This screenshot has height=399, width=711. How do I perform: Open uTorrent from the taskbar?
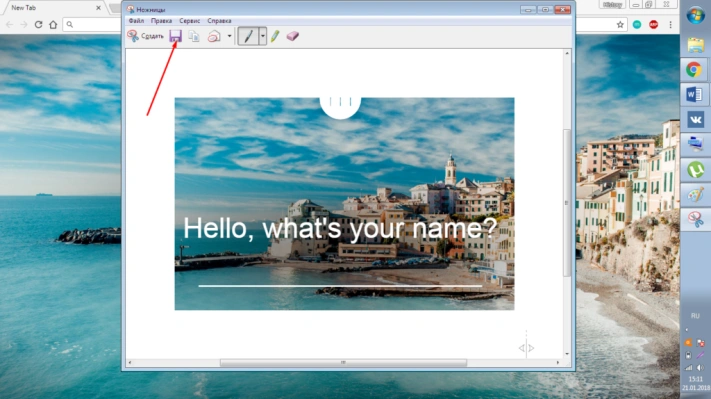pos(695,170)
